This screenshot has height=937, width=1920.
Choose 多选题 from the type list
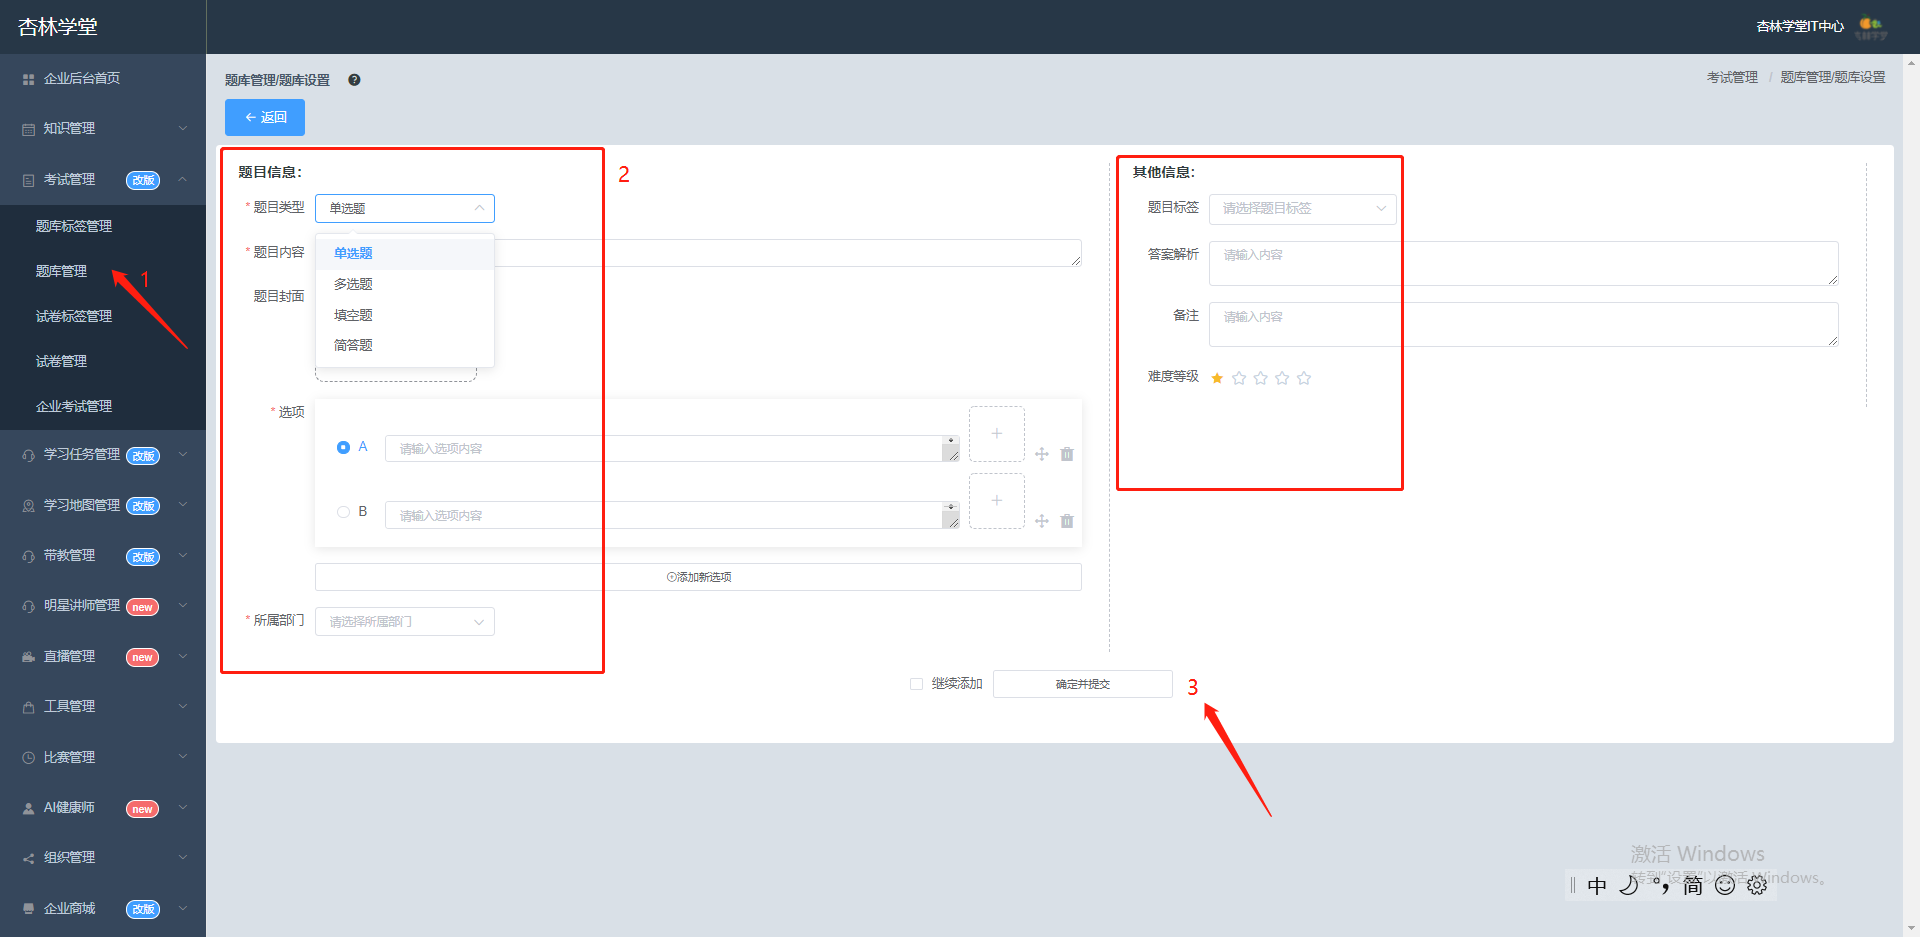[x=405, y=284]
